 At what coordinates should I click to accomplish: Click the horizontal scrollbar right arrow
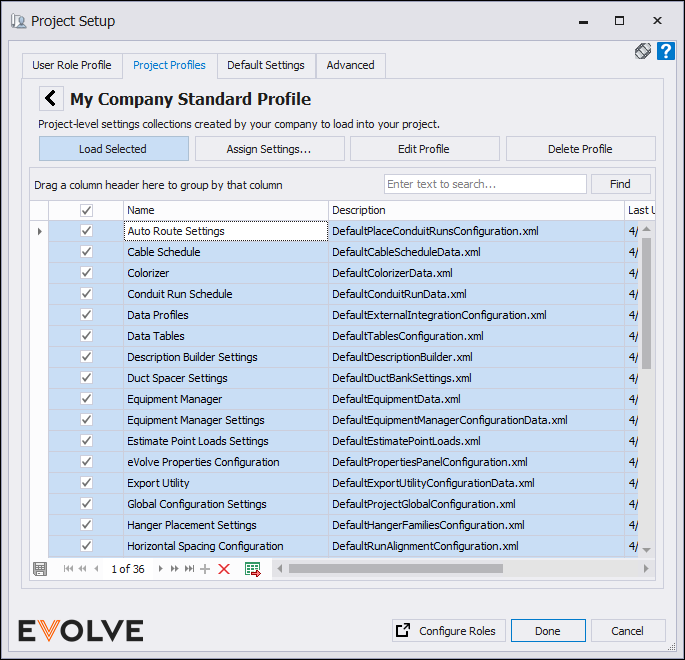tap(646, 568)
